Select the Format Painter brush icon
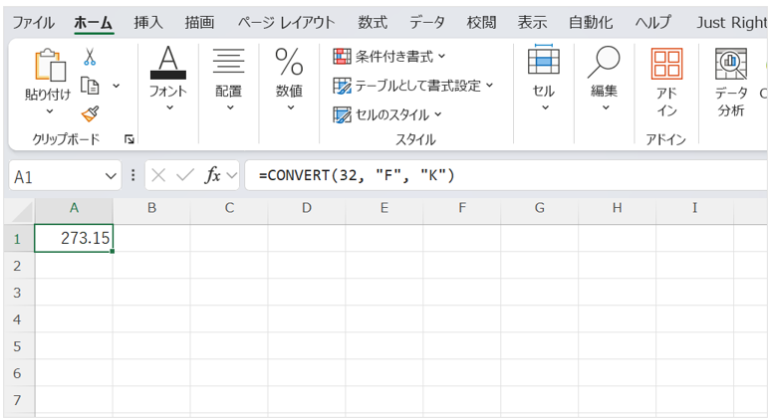 [90, 114]
